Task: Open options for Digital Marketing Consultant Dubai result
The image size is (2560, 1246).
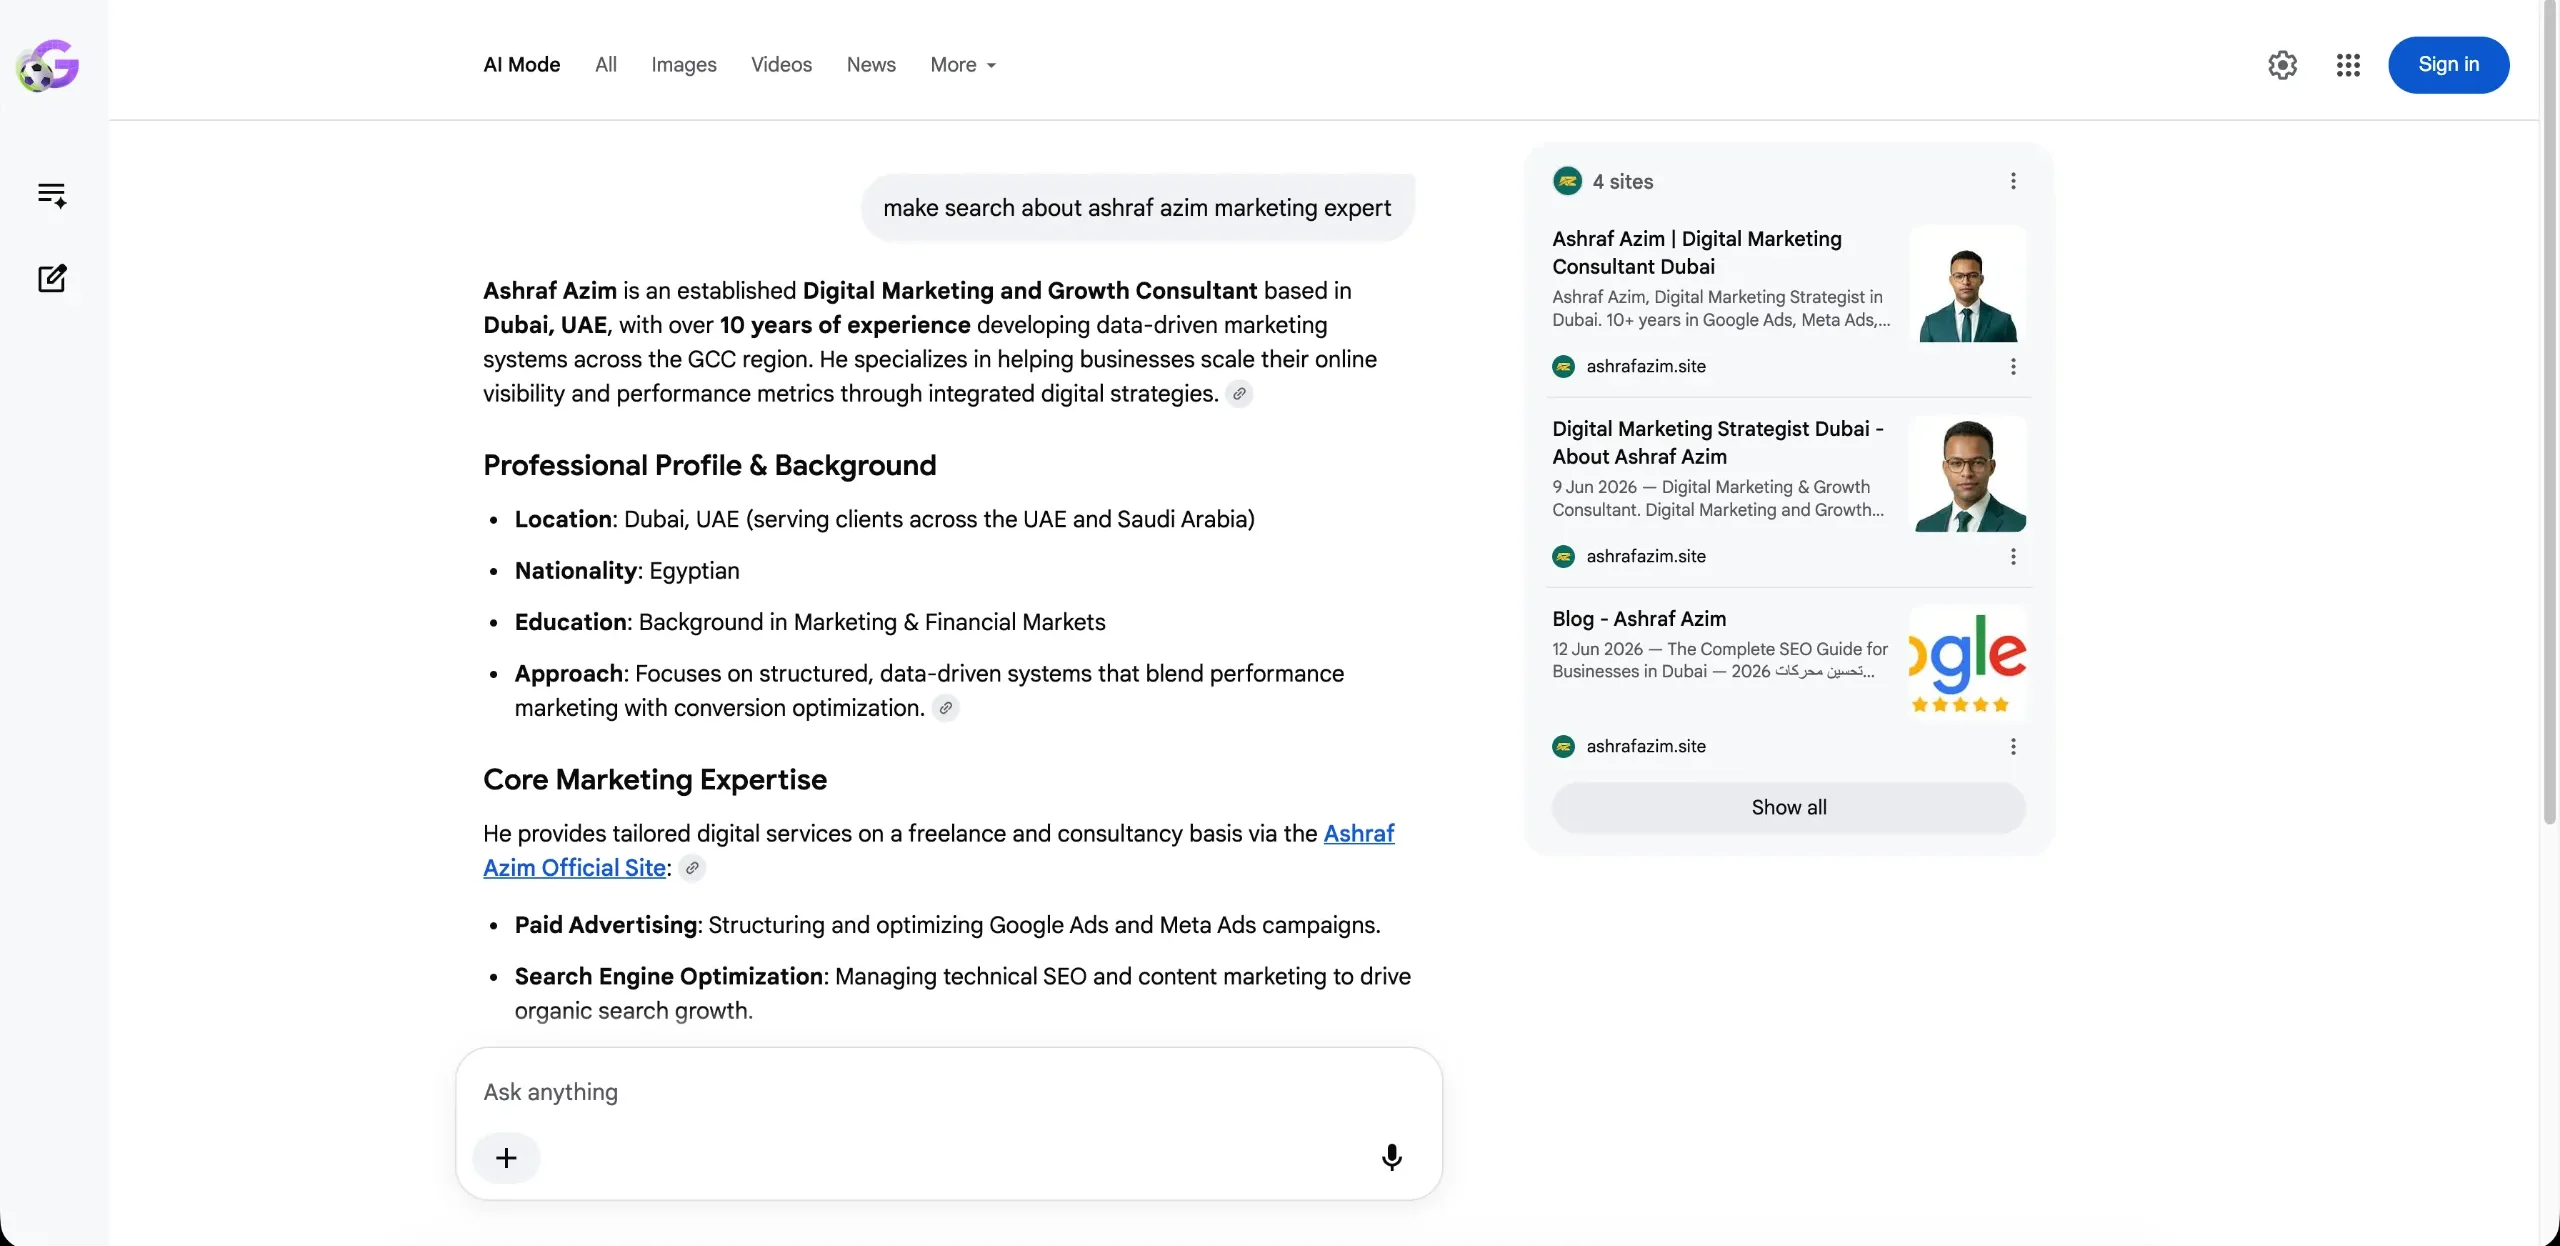Action: click(x=2013, y=366)
